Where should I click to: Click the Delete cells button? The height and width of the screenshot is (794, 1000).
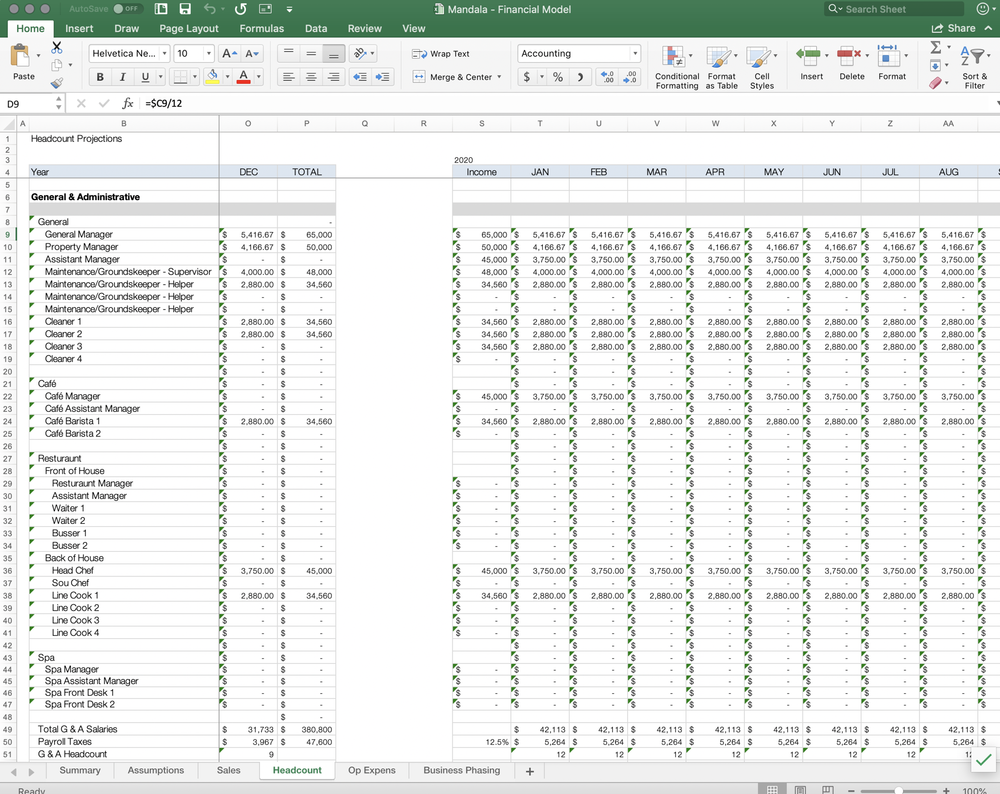tap(851, 62)
